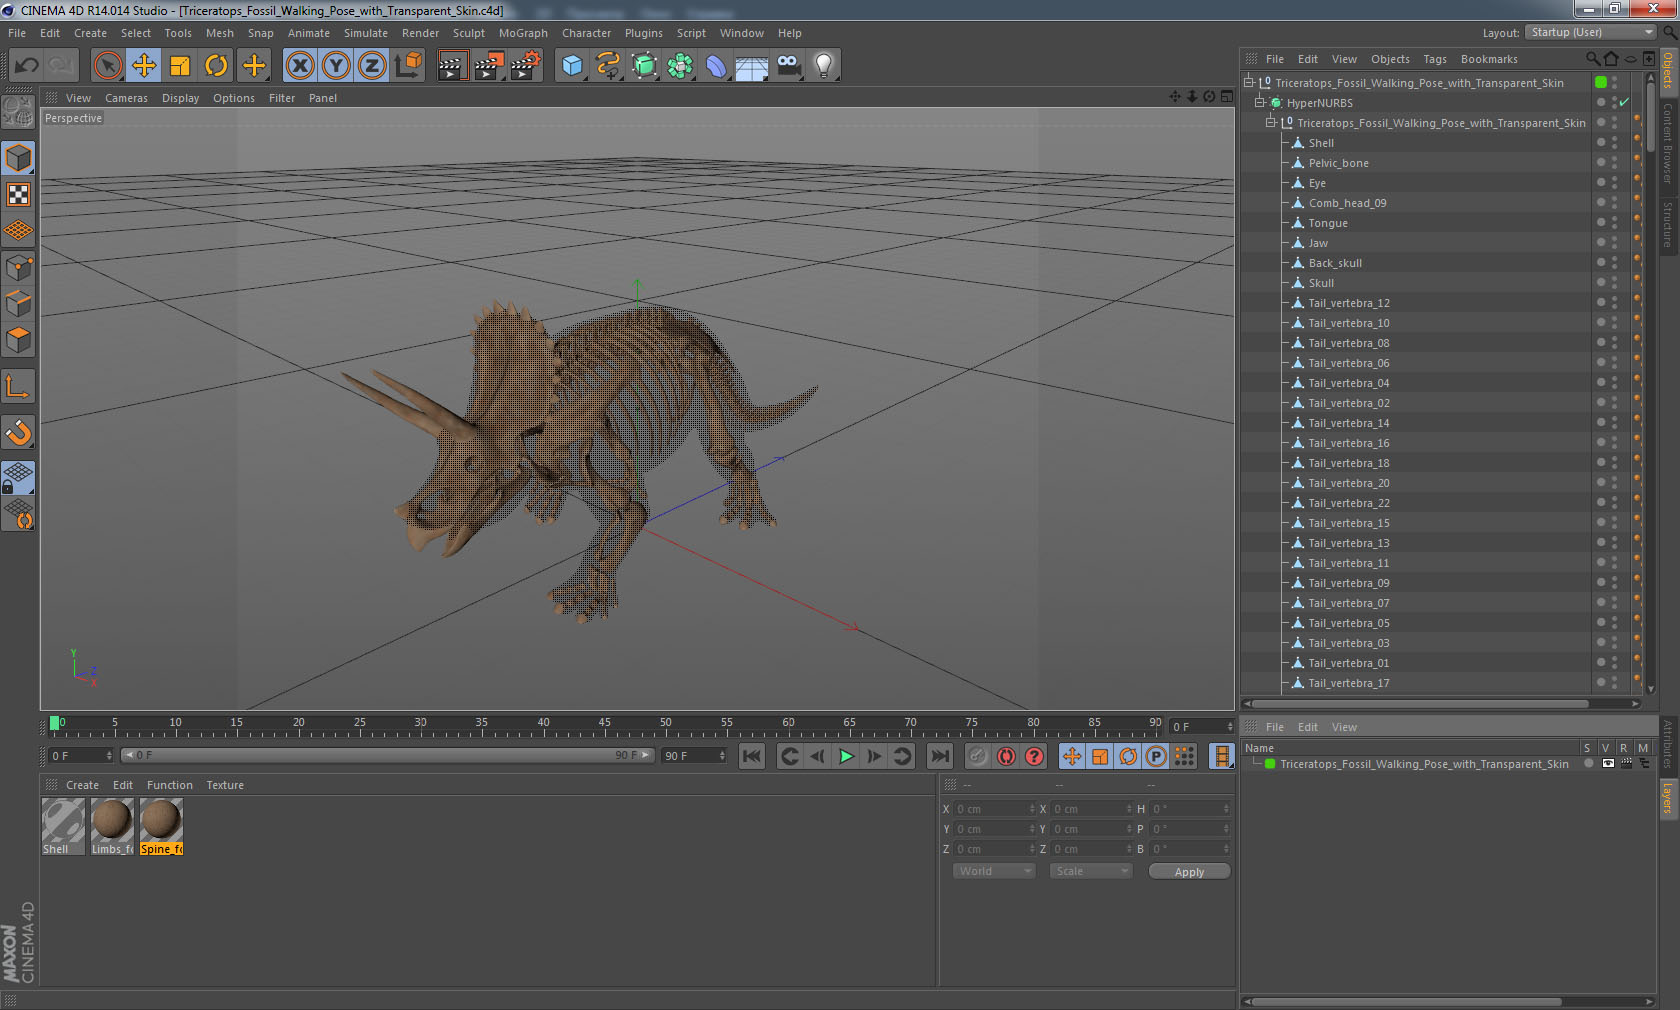Screen dimensions: 1680x1010
Task: Add a camera object
Action: coord(788,66)
